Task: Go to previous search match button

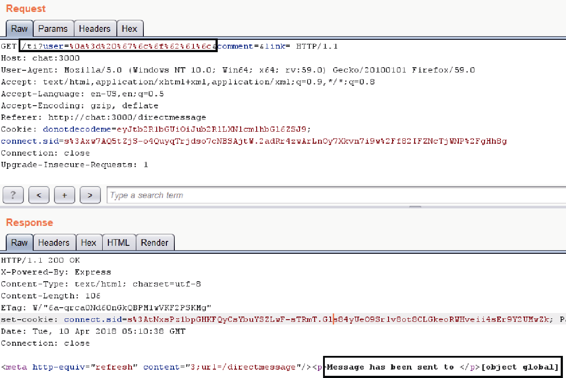Action: pyautogui.click(x=39, y=195)
